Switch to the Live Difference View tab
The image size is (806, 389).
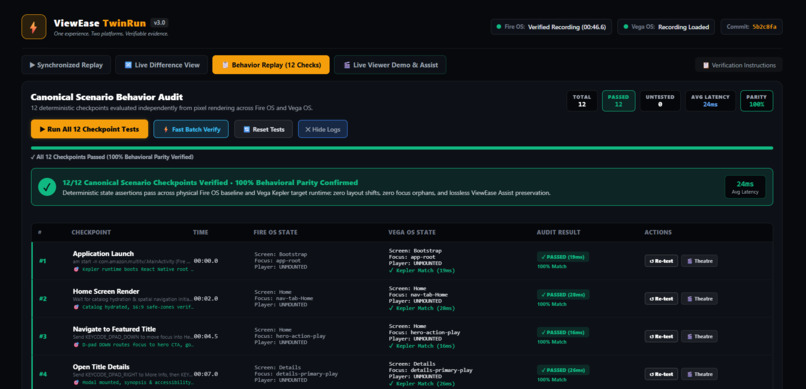point(161,65)
